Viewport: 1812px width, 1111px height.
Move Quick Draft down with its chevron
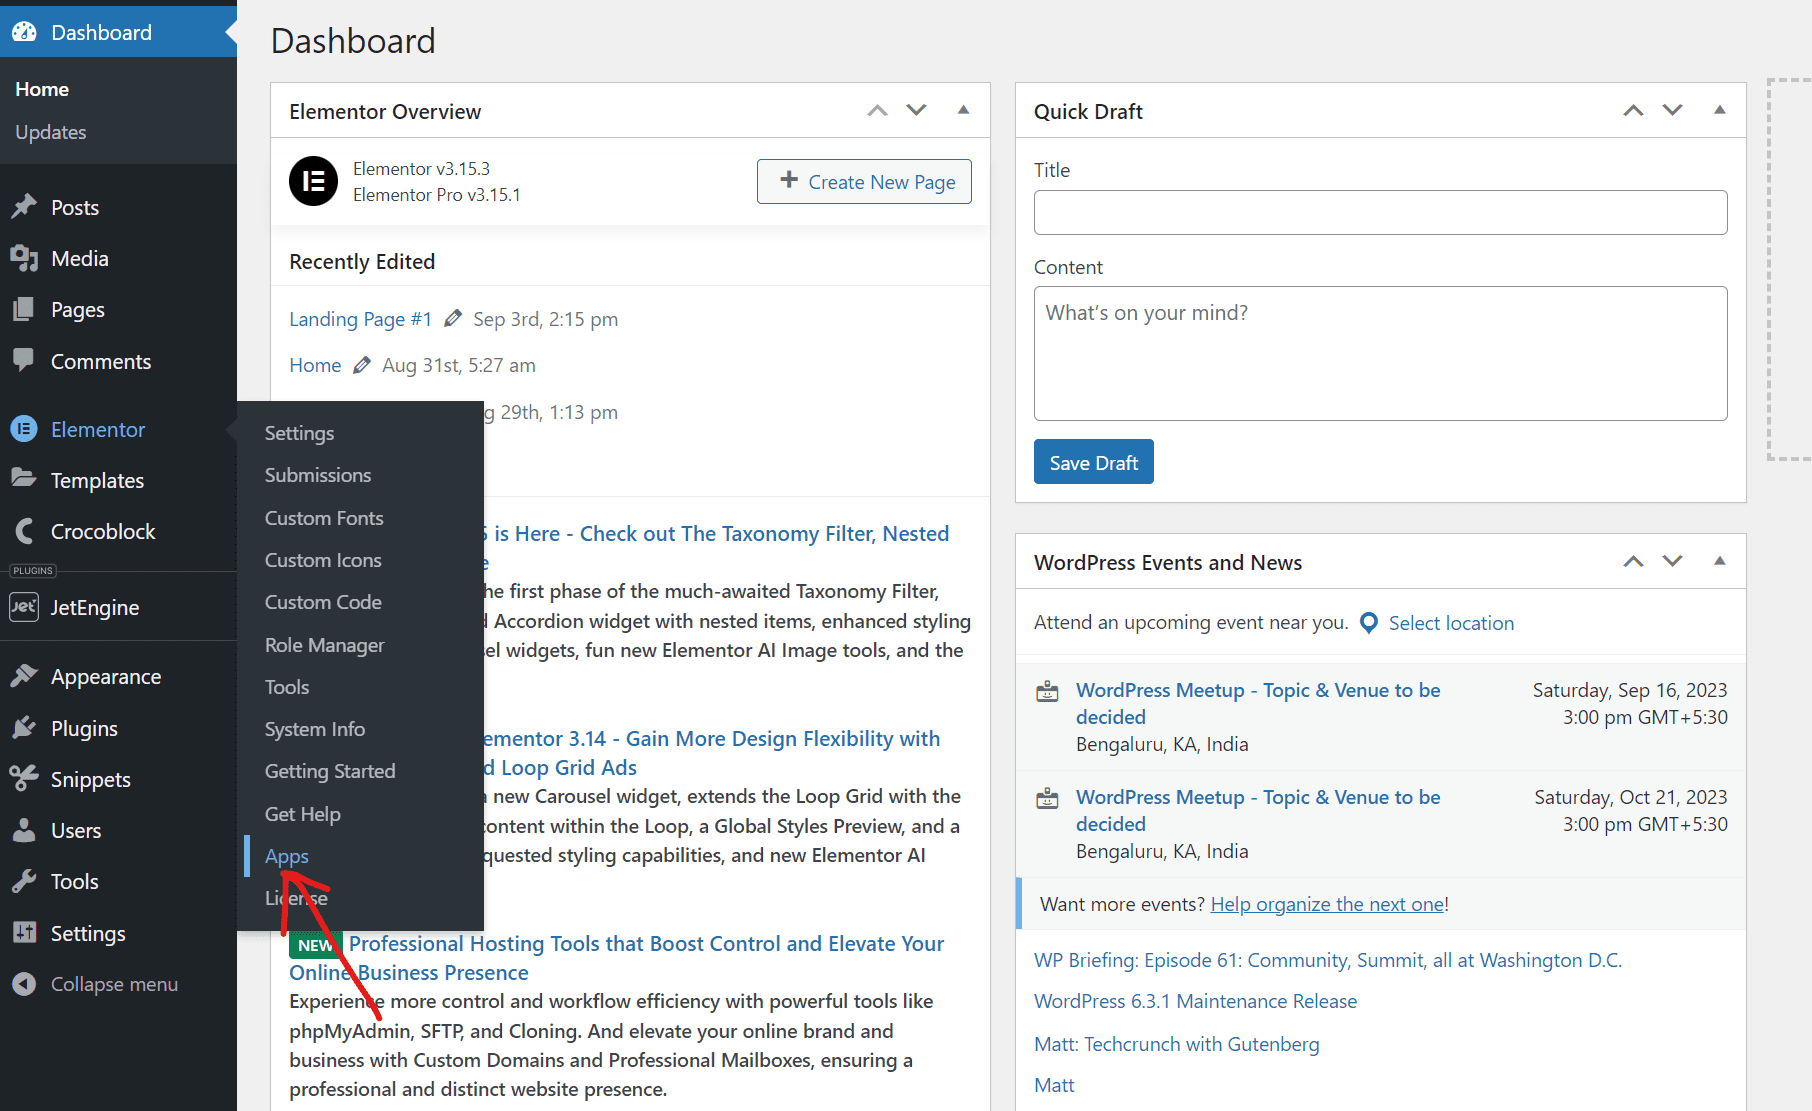click(x=1672, y=110)
